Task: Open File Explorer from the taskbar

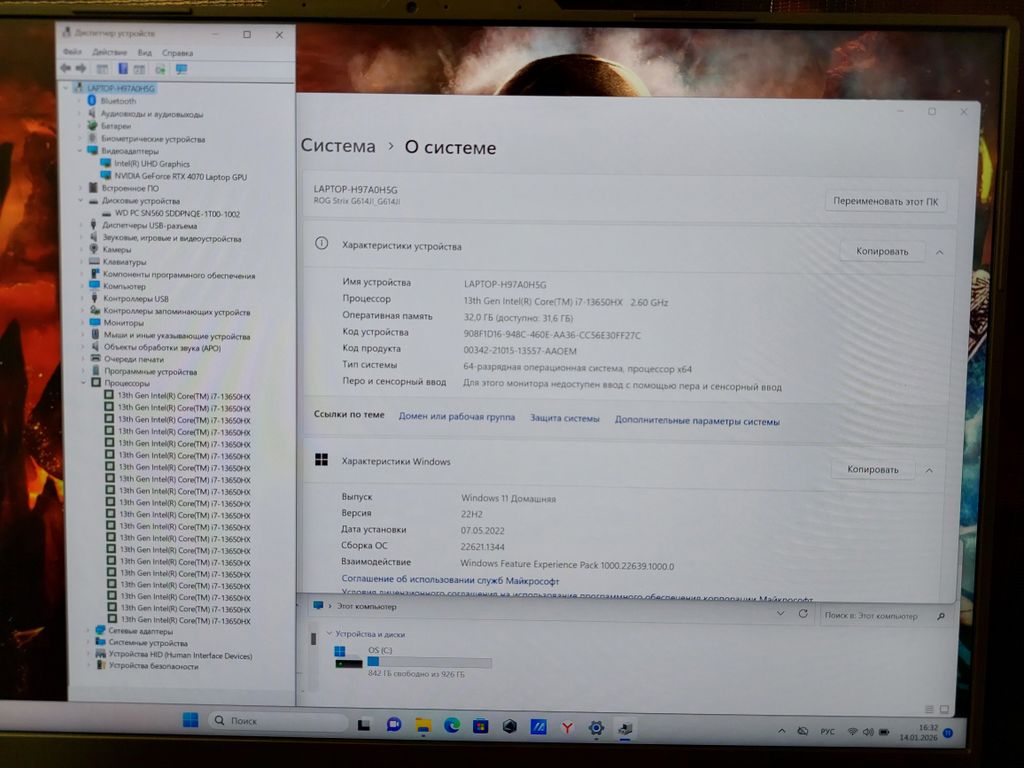Action: point(423,725)
